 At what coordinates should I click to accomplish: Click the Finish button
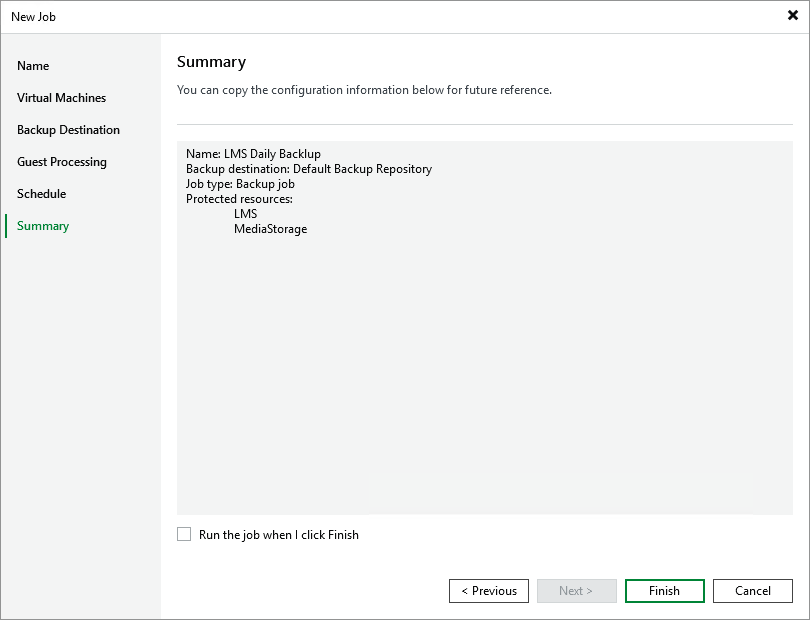click(664, 591)
